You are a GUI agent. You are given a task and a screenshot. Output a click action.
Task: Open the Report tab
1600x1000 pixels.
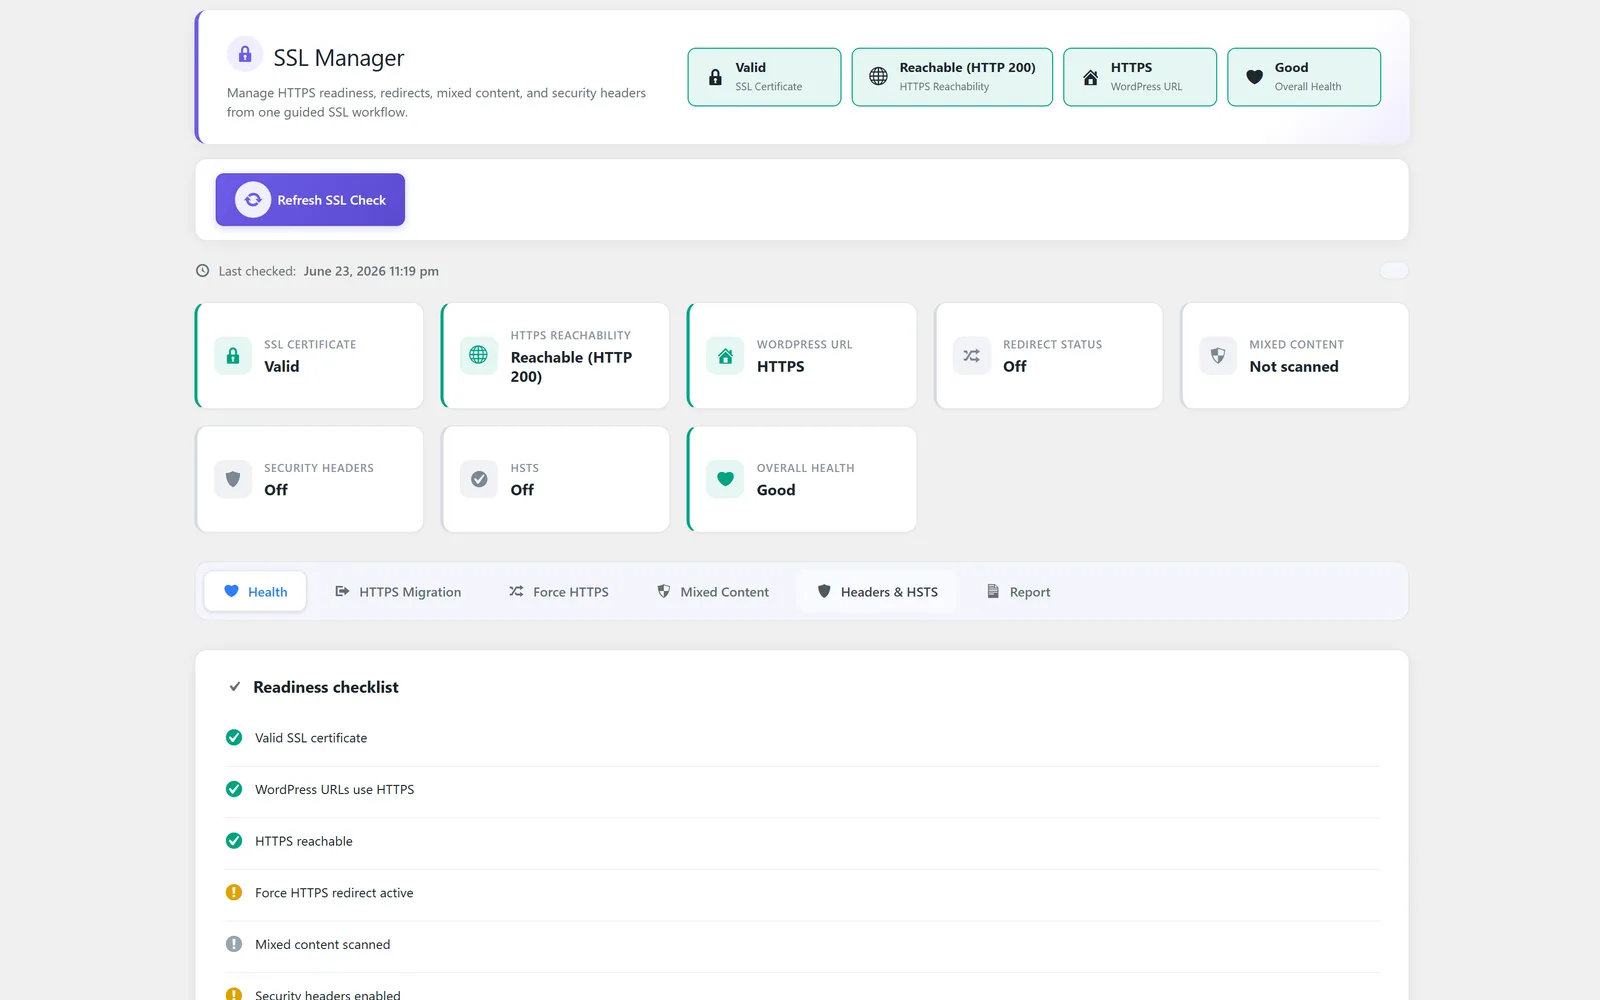(1018, 592)
